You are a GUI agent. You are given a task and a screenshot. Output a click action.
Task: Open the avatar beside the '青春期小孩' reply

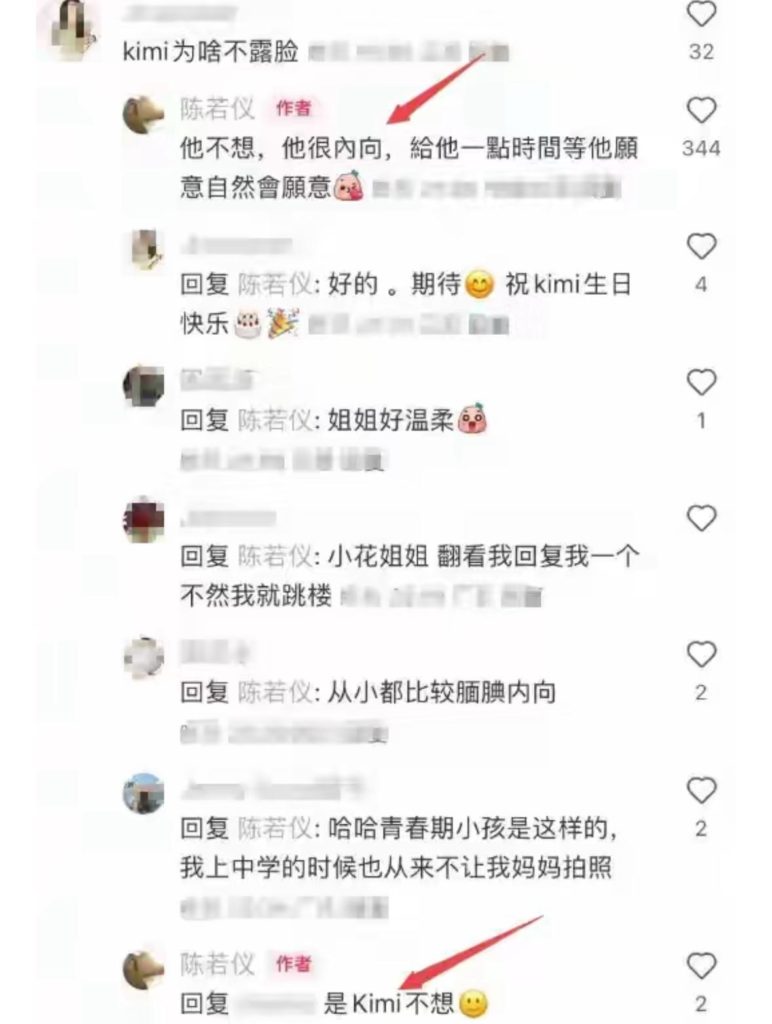pos(144,793)
